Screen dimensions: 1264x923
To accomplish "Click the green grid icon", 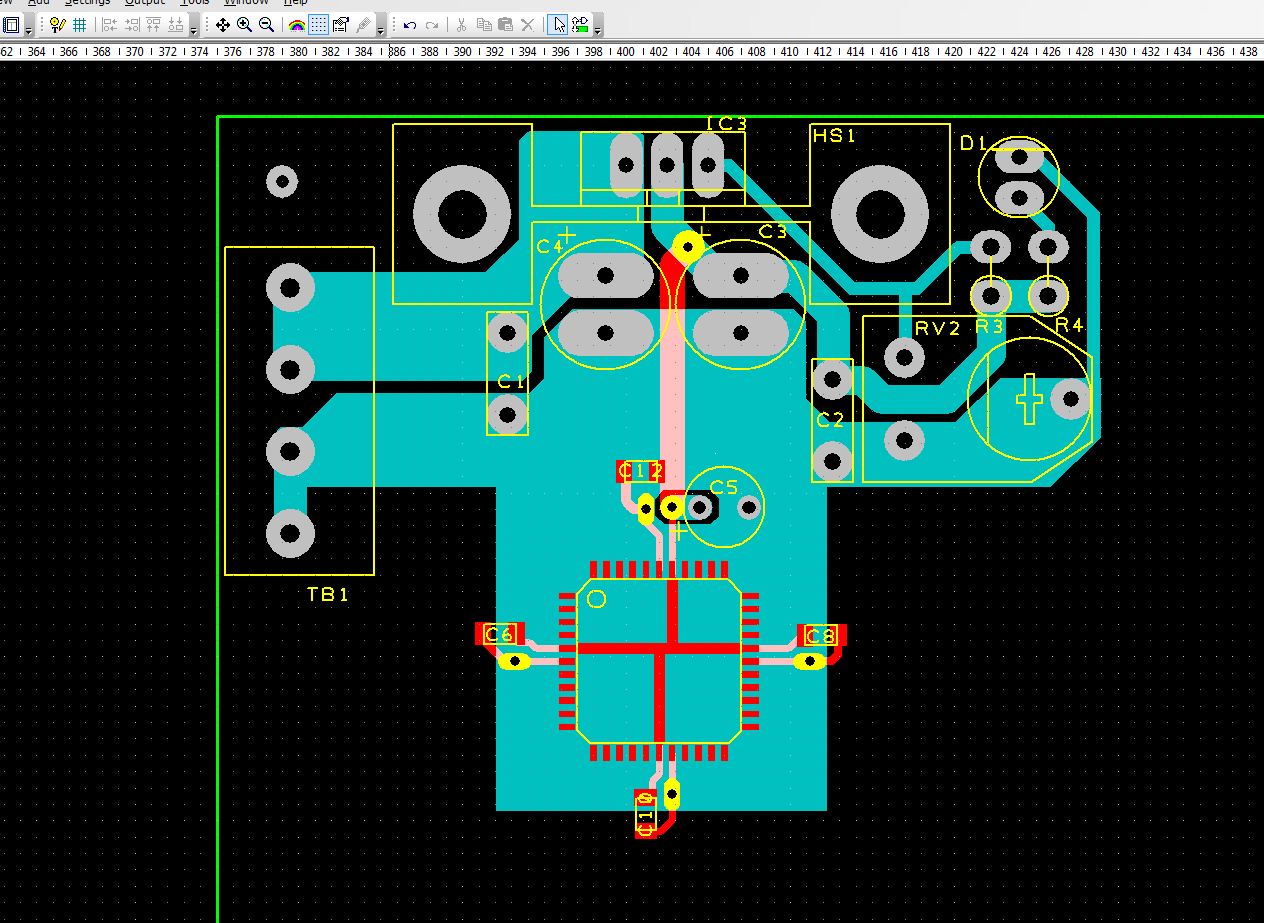I will click(79, 25).
